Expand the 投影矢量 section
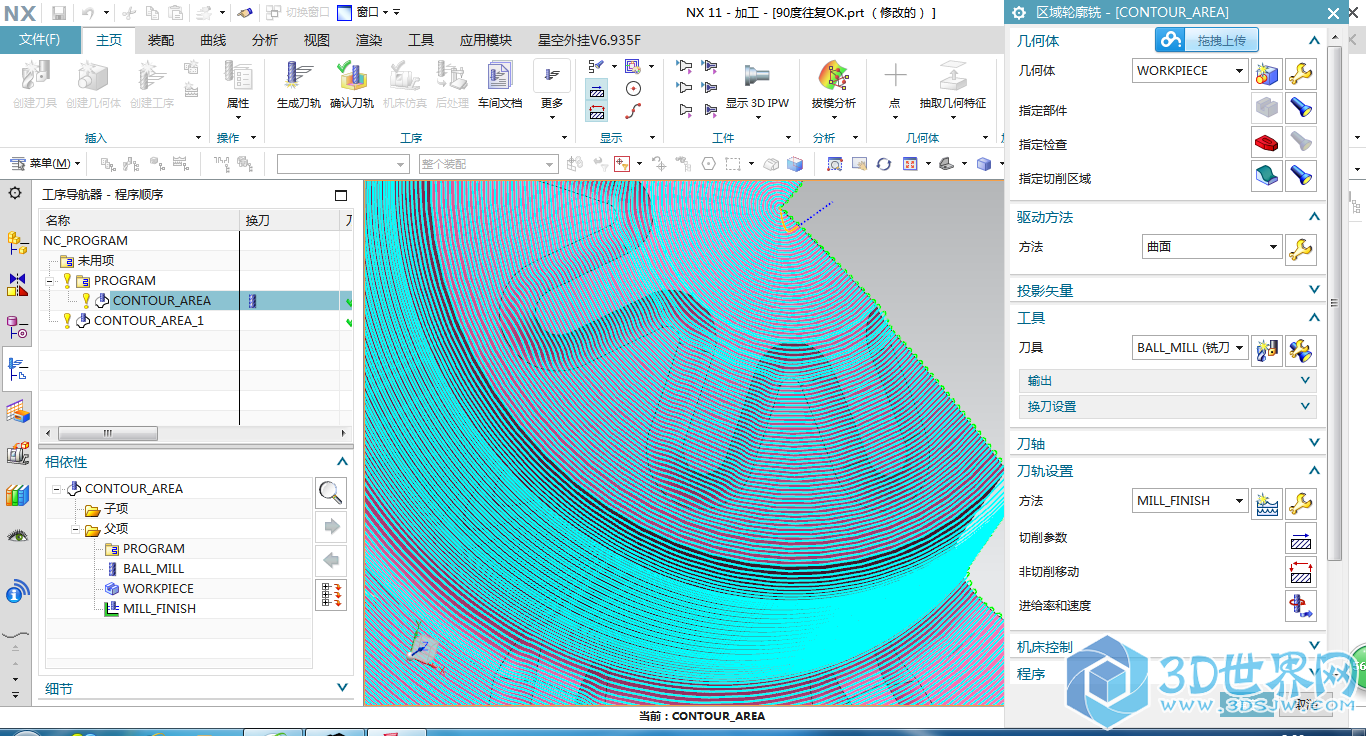The height and width of the screenshot is (736, 1366). click(1315, 290)
